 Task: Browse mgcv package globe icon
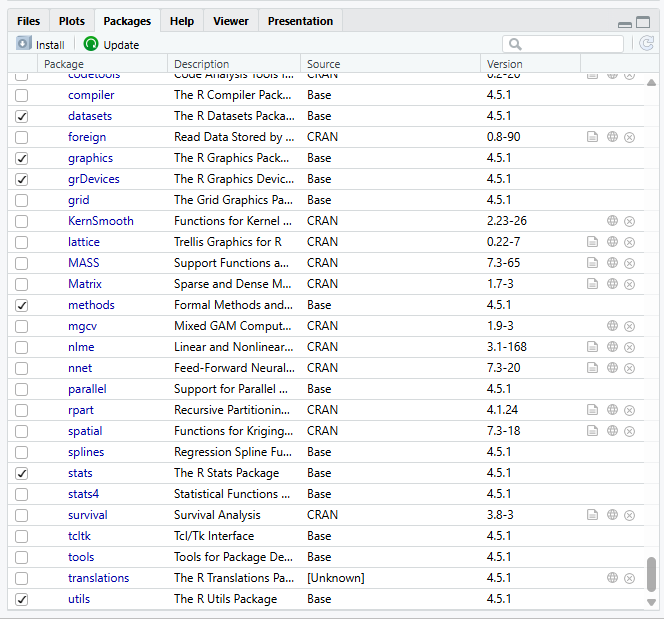pyautogui.click(x=612, y=326)
